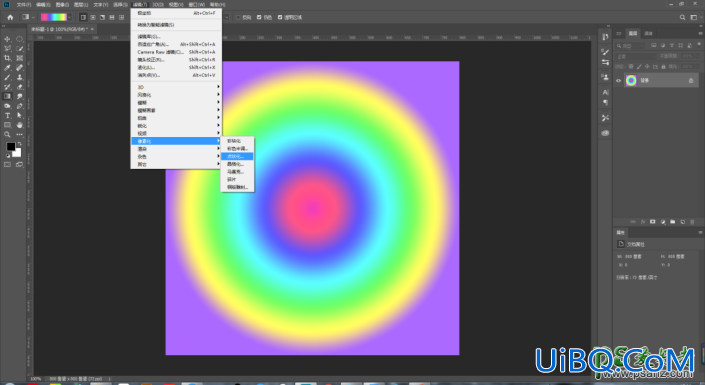
Task: Select the Crop tool
Action: [7, 58]
